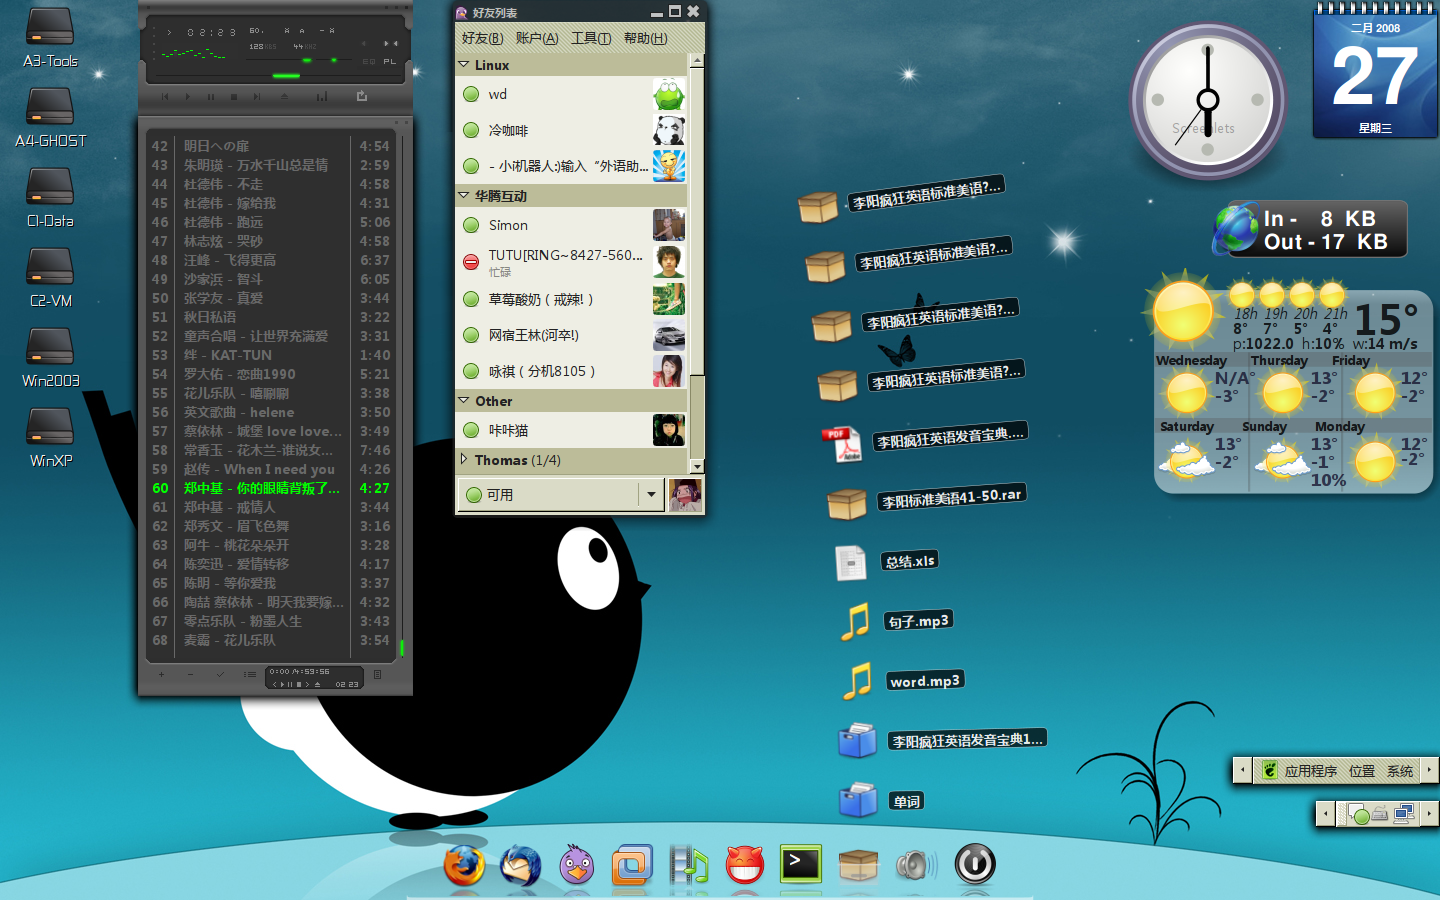The height and width of the screenshot is (900, 1440).
Task: Click the network computers tray icon
Action: 1405,813
